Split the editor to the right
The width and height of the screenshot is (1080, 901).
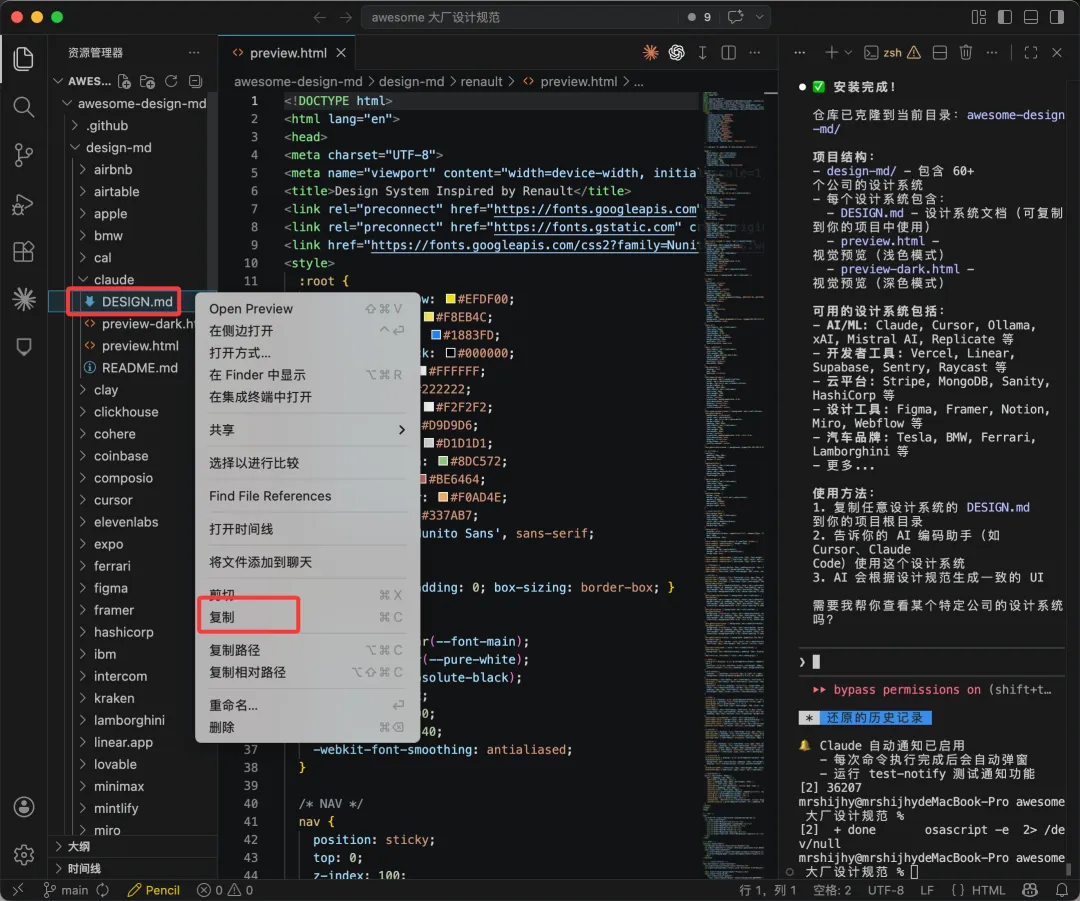tap(729, 52)
